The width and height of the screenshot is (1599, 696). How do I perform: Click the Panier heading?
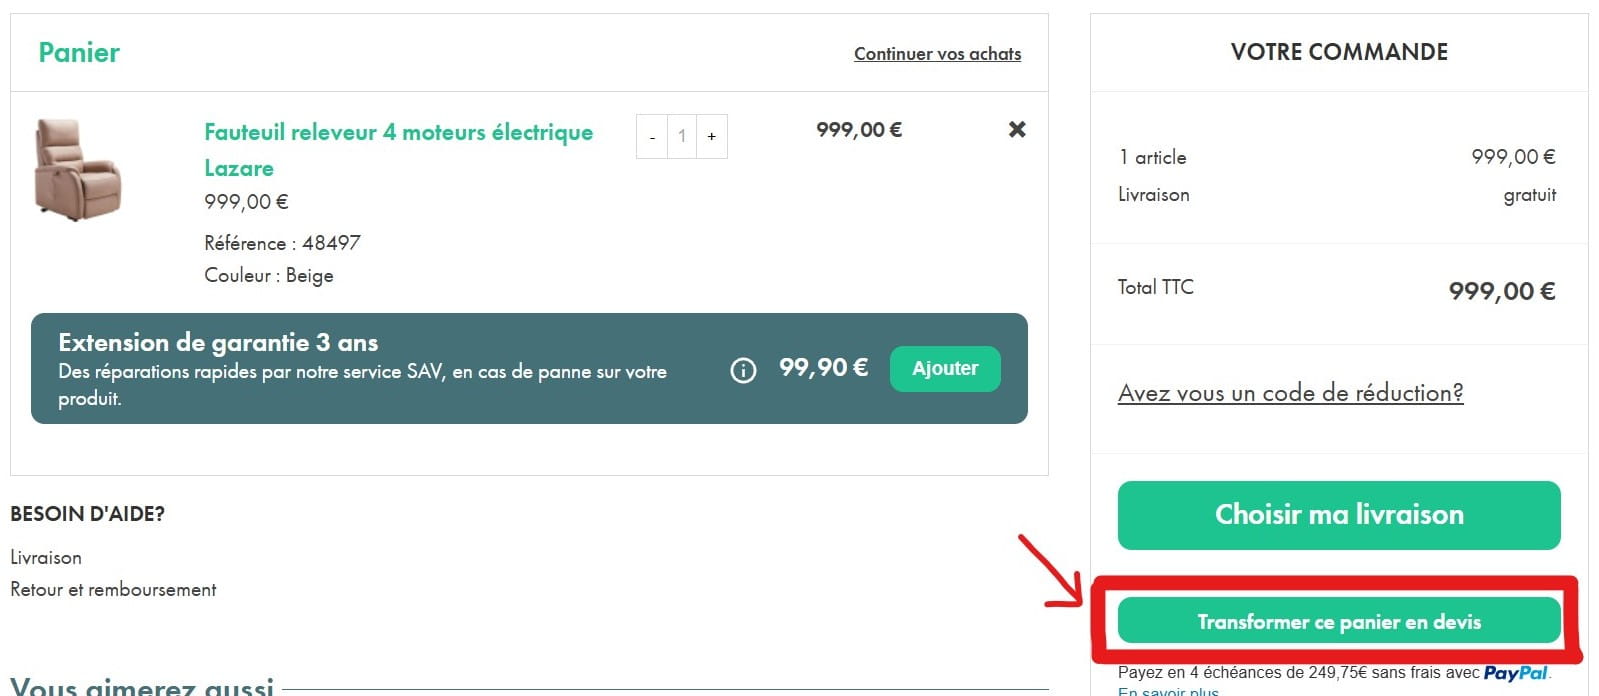pos(79,52)
